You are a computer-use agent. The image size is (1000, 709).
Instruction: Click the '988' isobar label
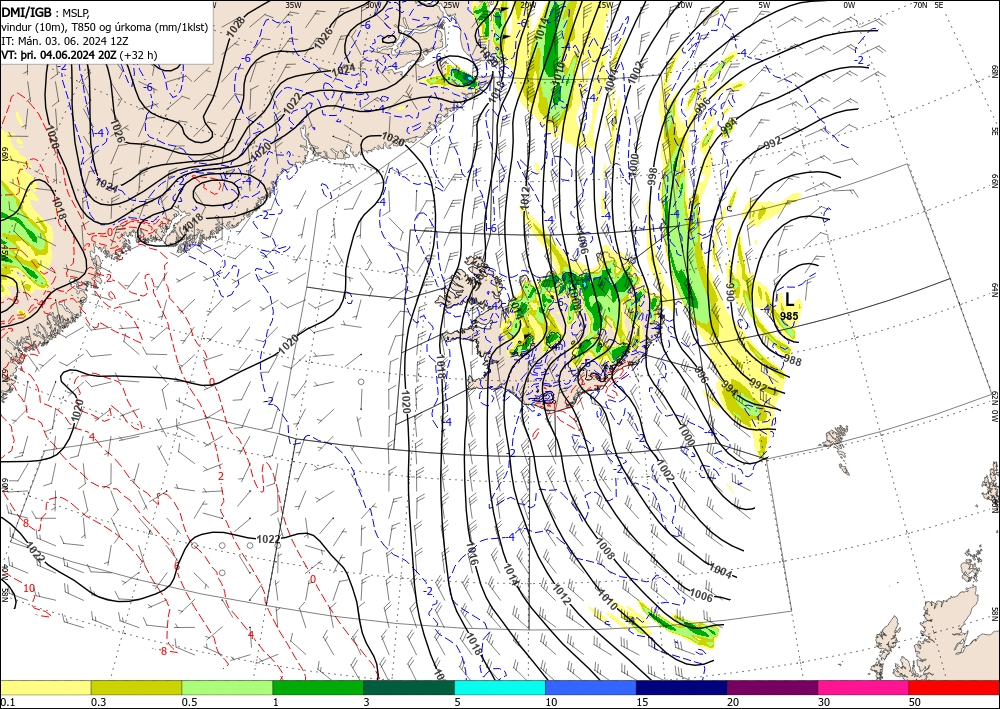tap(792, 362)
